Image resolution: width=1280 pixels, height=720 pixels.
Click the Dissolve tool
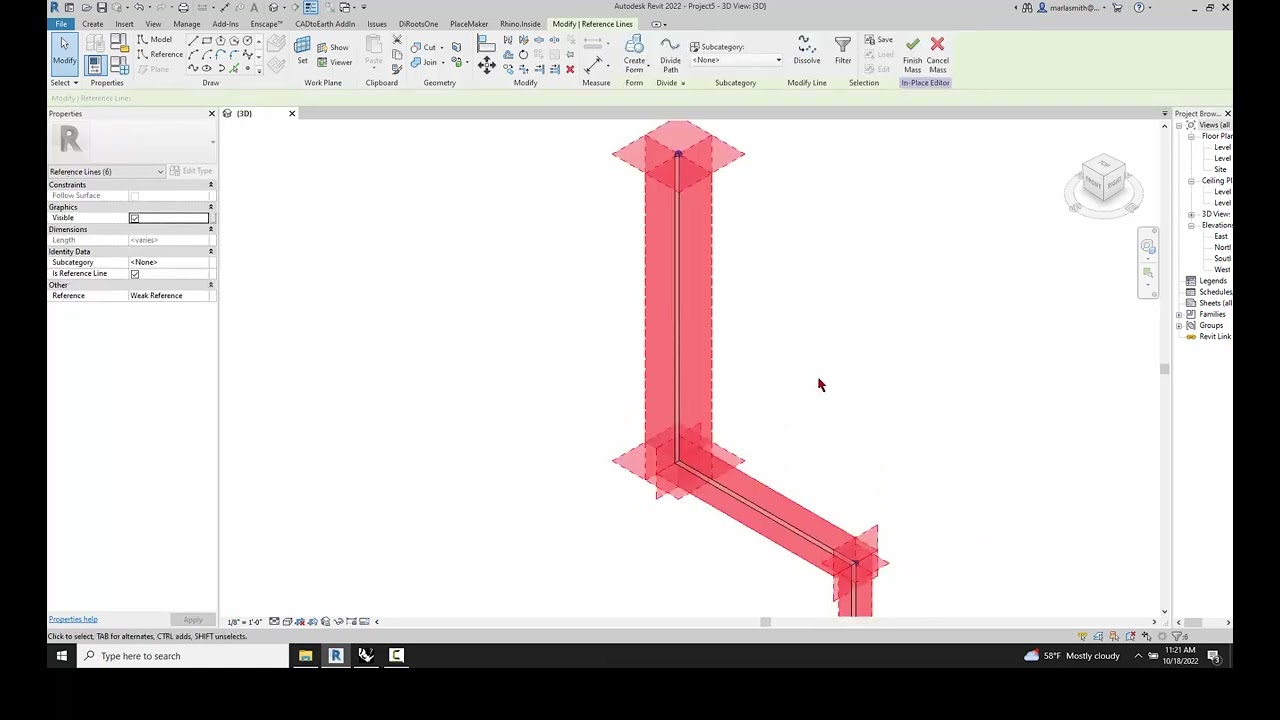pyautogui.click(x=806, y=51)
